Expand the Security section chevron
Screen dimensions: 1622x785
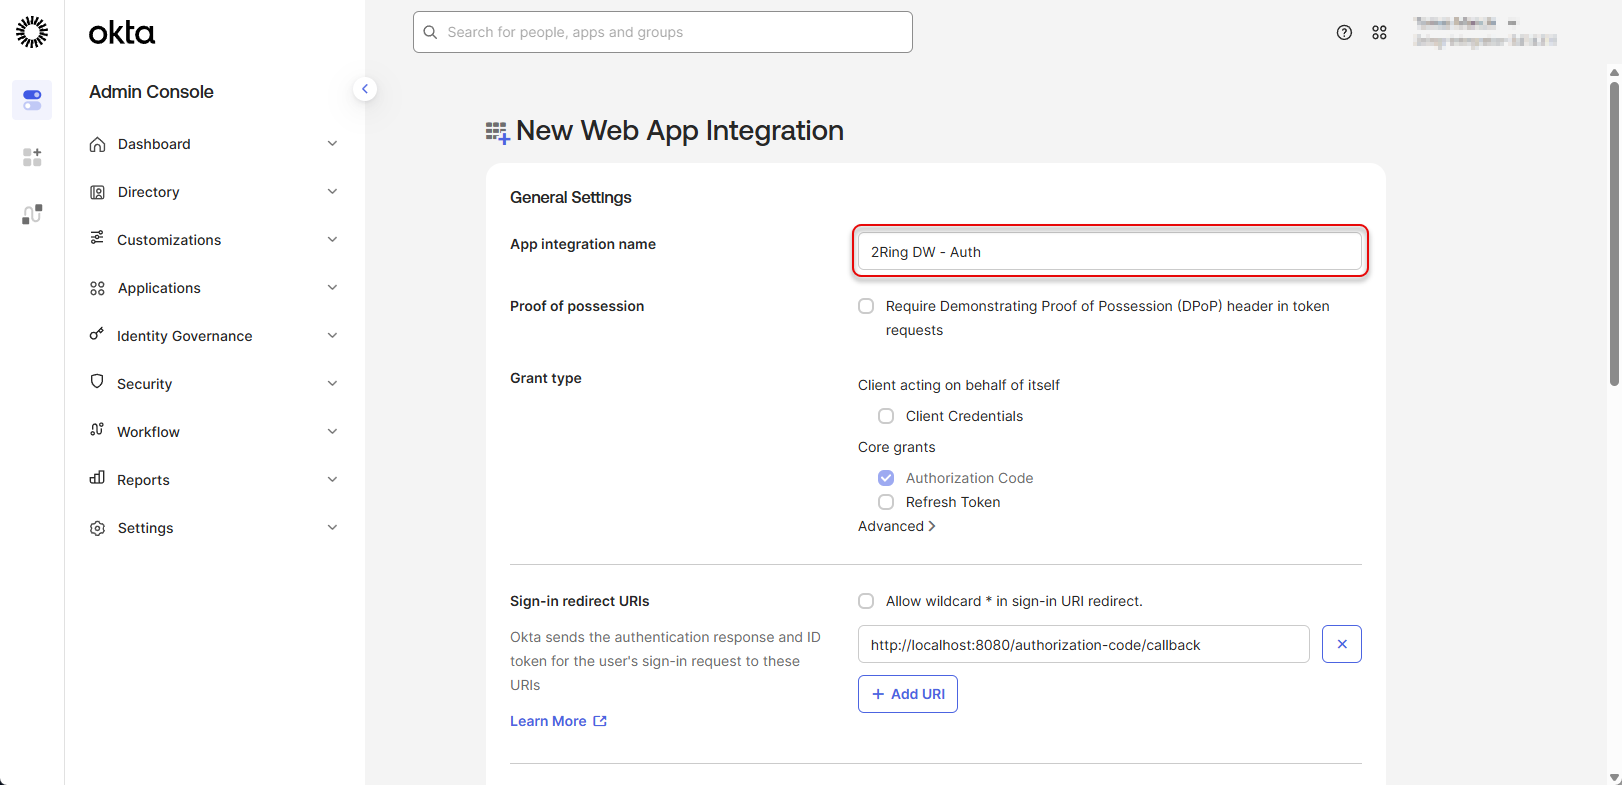pyautogui.click(x=332, y=384)
